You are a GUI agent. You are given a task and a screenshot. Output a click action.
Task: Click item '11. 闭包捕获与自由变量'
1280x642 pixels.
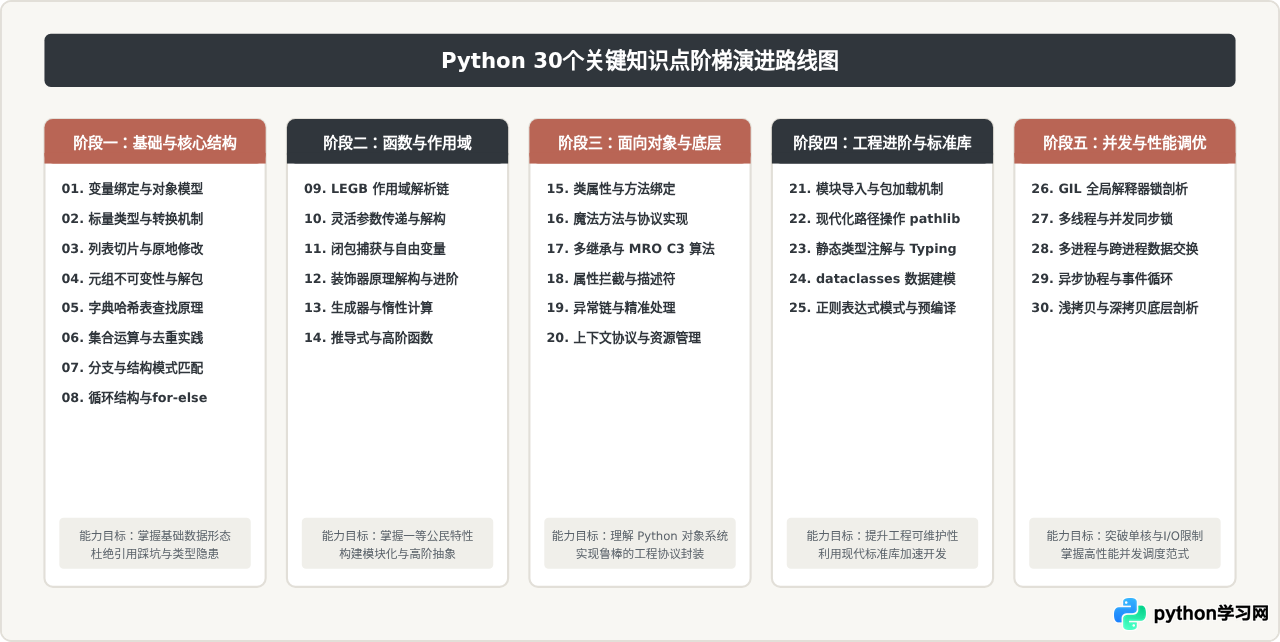pyautogui.click(x=375, y=248)
